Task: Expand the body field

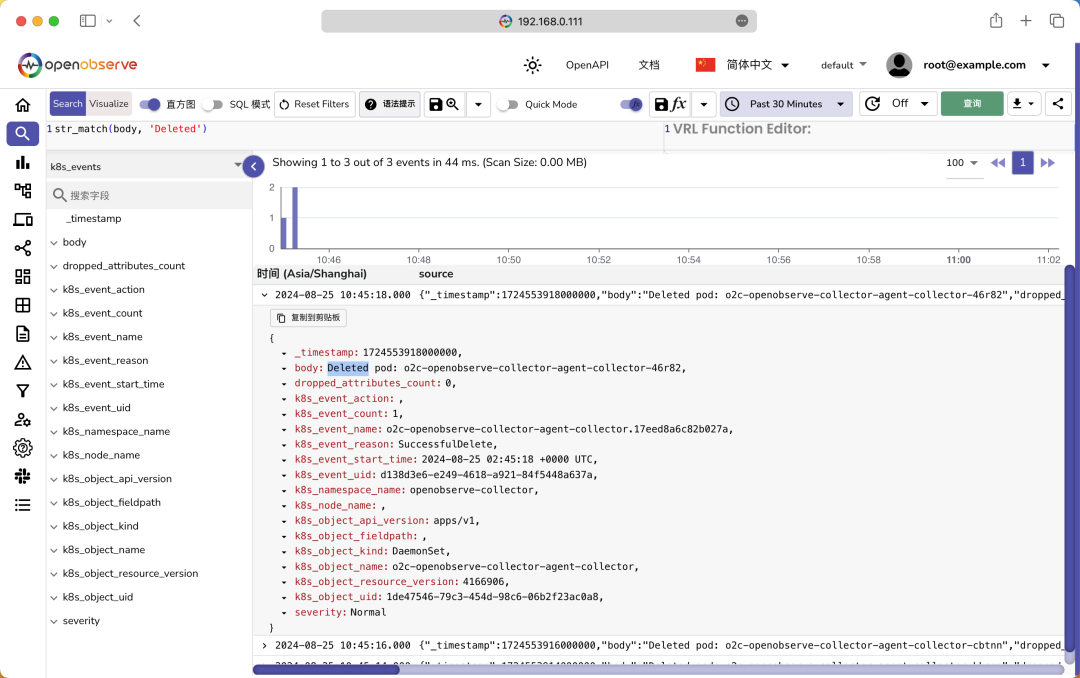Action: (x=54, y=243)
